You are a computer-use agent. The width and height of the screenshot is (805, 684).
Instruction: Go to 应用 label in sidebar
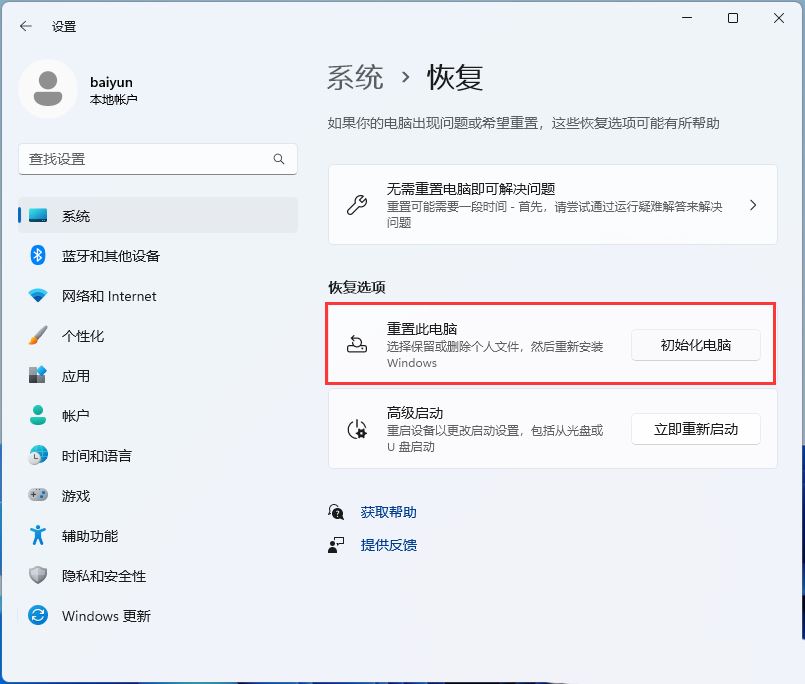[76, 376]
